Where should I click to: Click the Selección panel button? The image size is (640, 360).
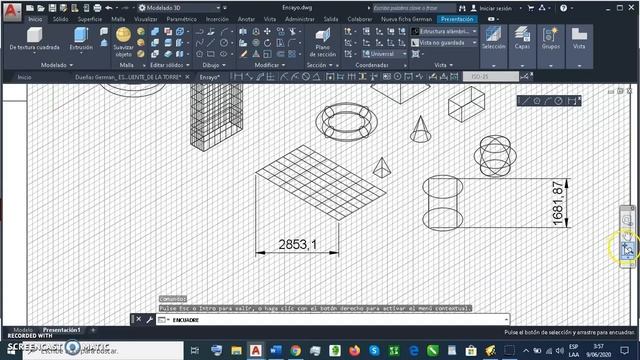(x=493, y=46)
